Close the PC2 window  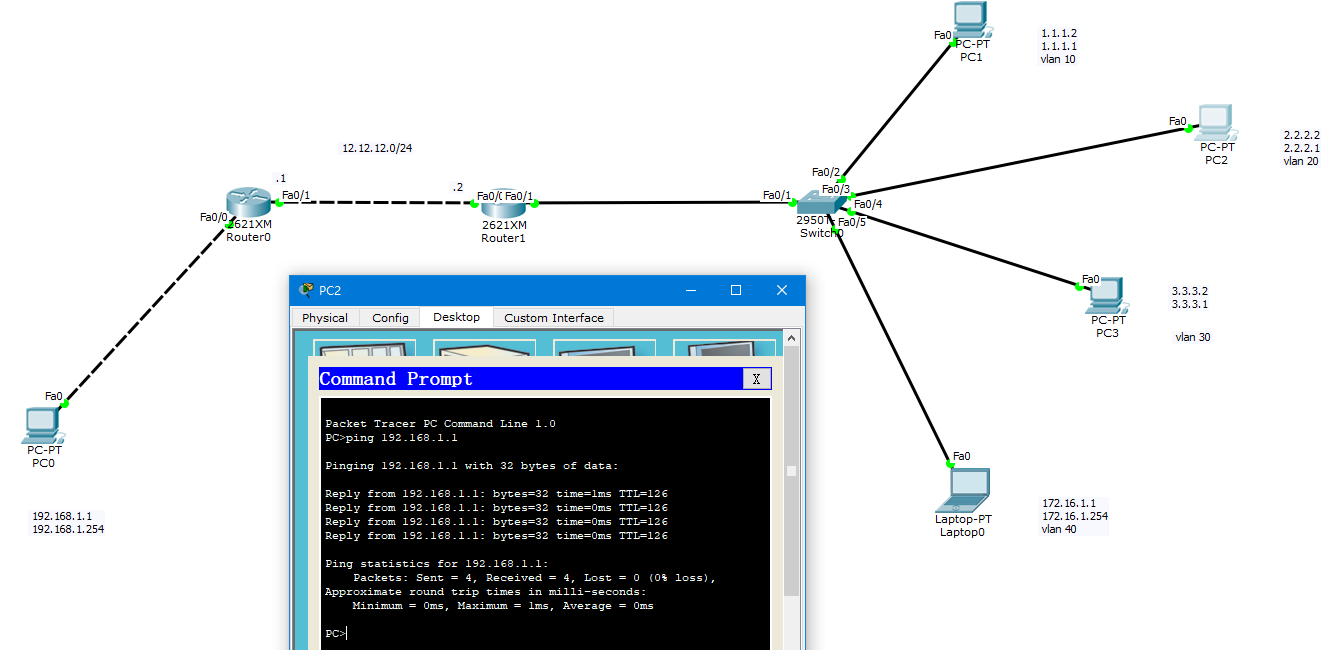pos(782,290)
